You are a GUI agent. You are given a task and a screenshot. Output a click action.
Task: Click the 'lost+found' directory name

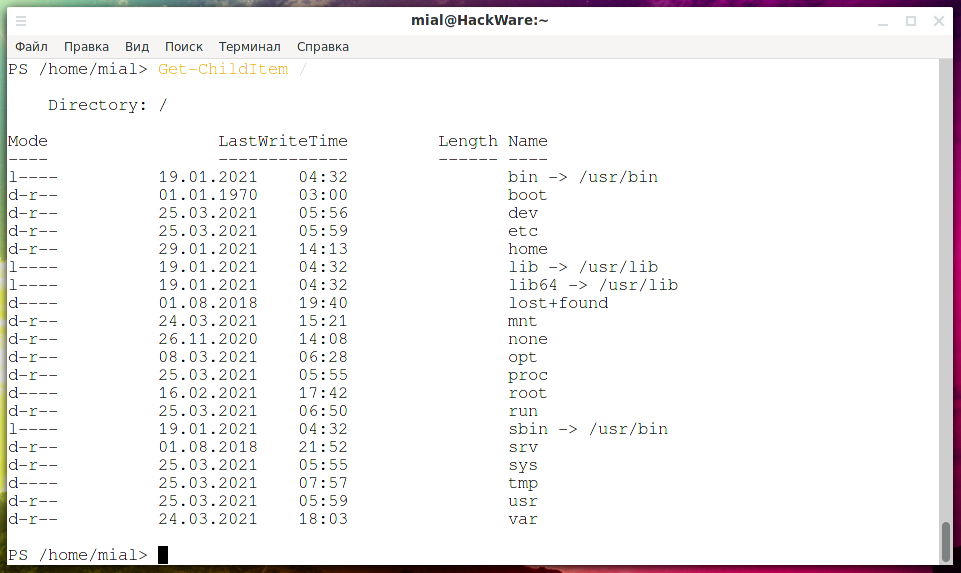coord(558,303)
